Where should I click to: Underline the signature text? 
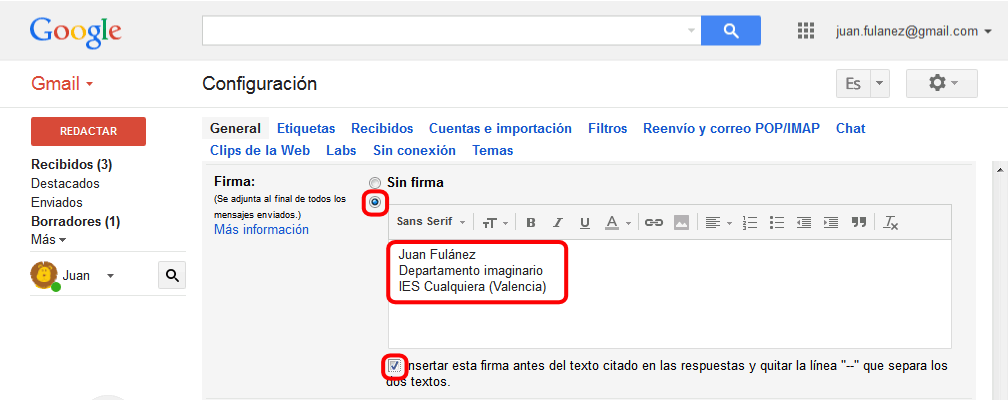(x=585, y=222)
